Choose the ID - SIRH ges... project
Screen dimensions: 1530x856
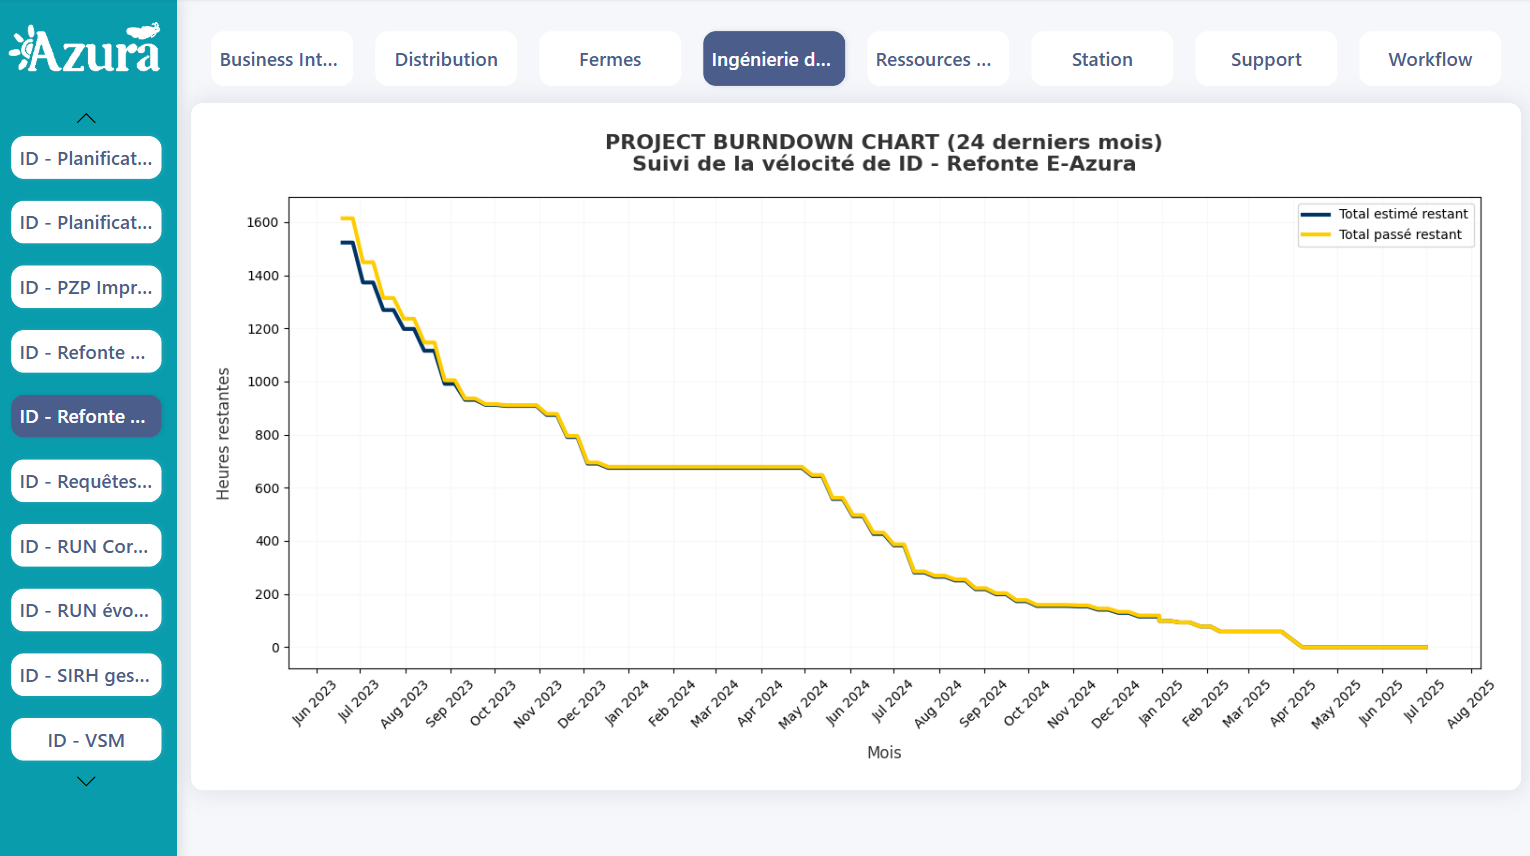tap(86, 675)
